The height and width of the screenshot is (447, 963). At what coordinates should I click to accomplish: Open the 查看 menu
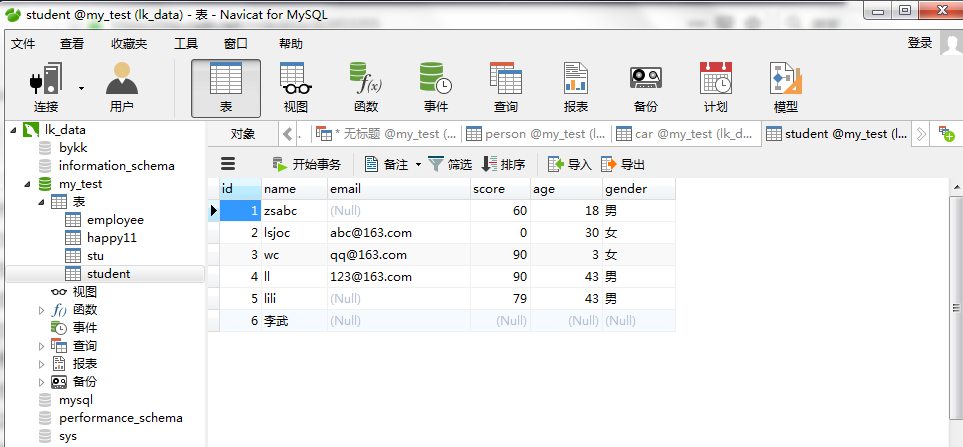(x=71, y=44)
